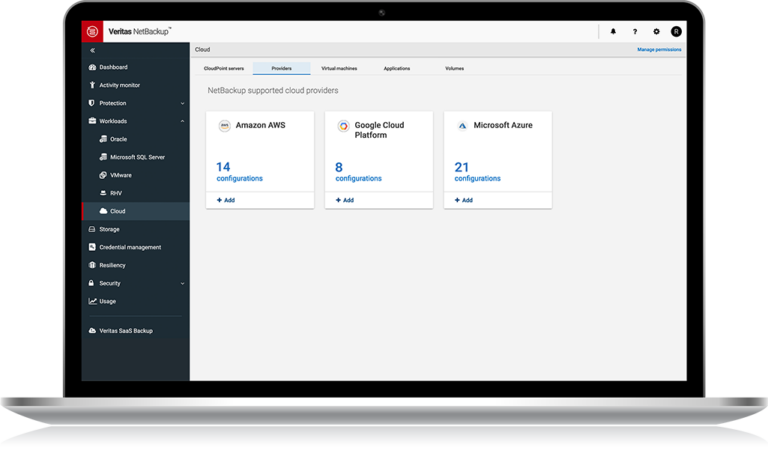
Task: Open Microsoft Azure's 21 configurations link
Action: (x=477, y=172)
